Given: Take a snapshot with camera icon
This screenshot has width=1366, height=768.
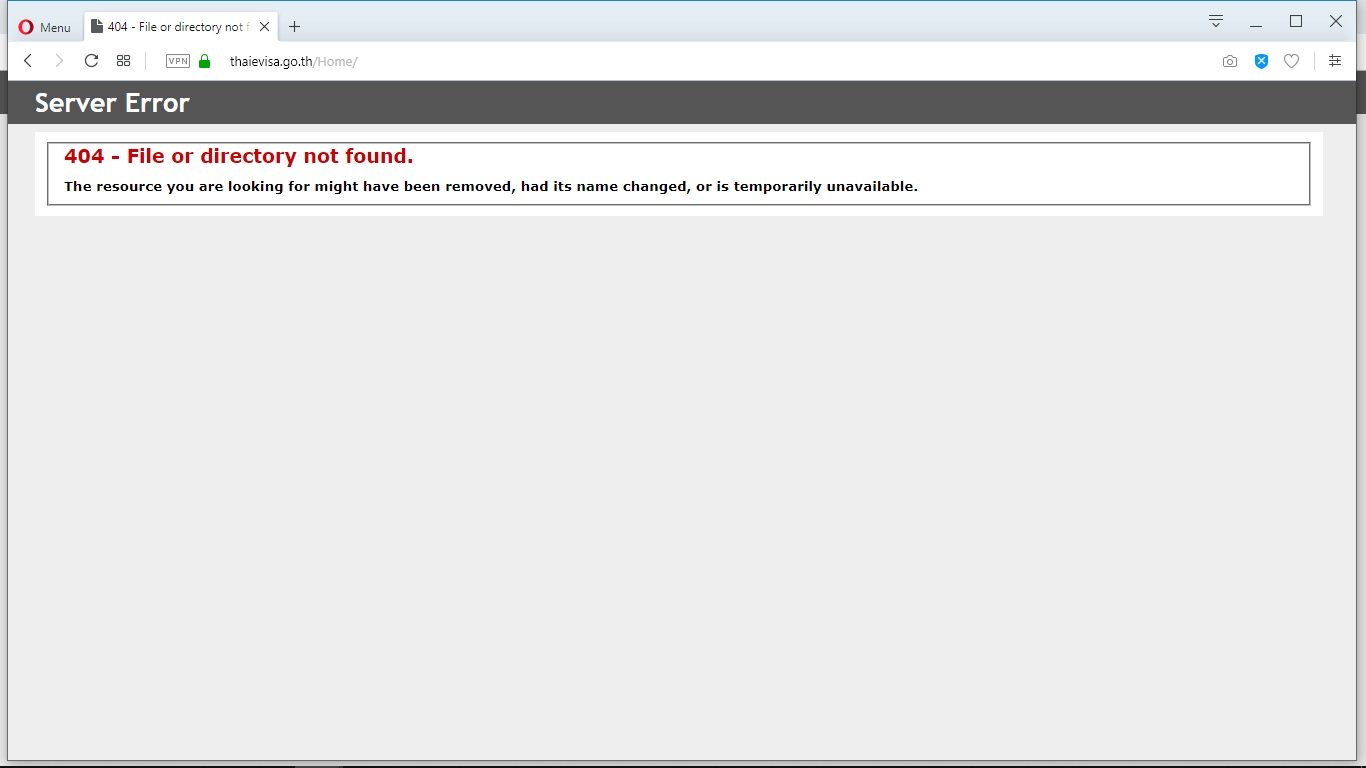Looking at the screenshot, I should pos(1229,61).
